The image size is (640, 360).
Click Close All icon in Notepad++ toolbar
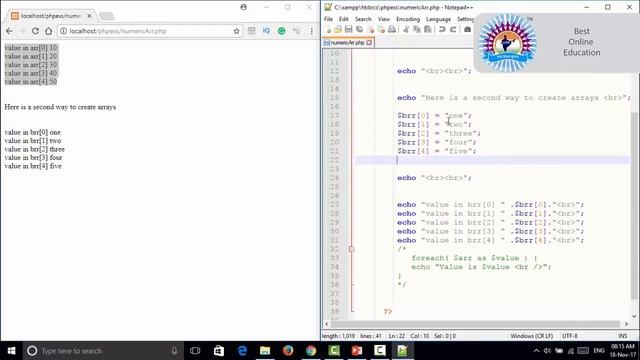[381, 30]
